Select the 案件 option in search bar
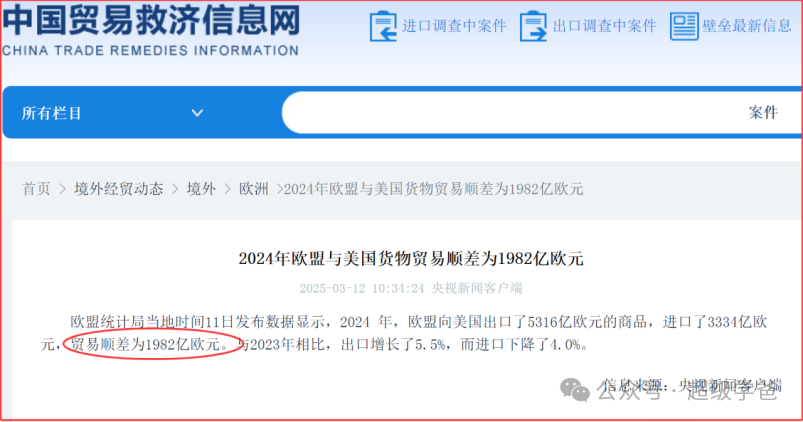 [763, 113]
